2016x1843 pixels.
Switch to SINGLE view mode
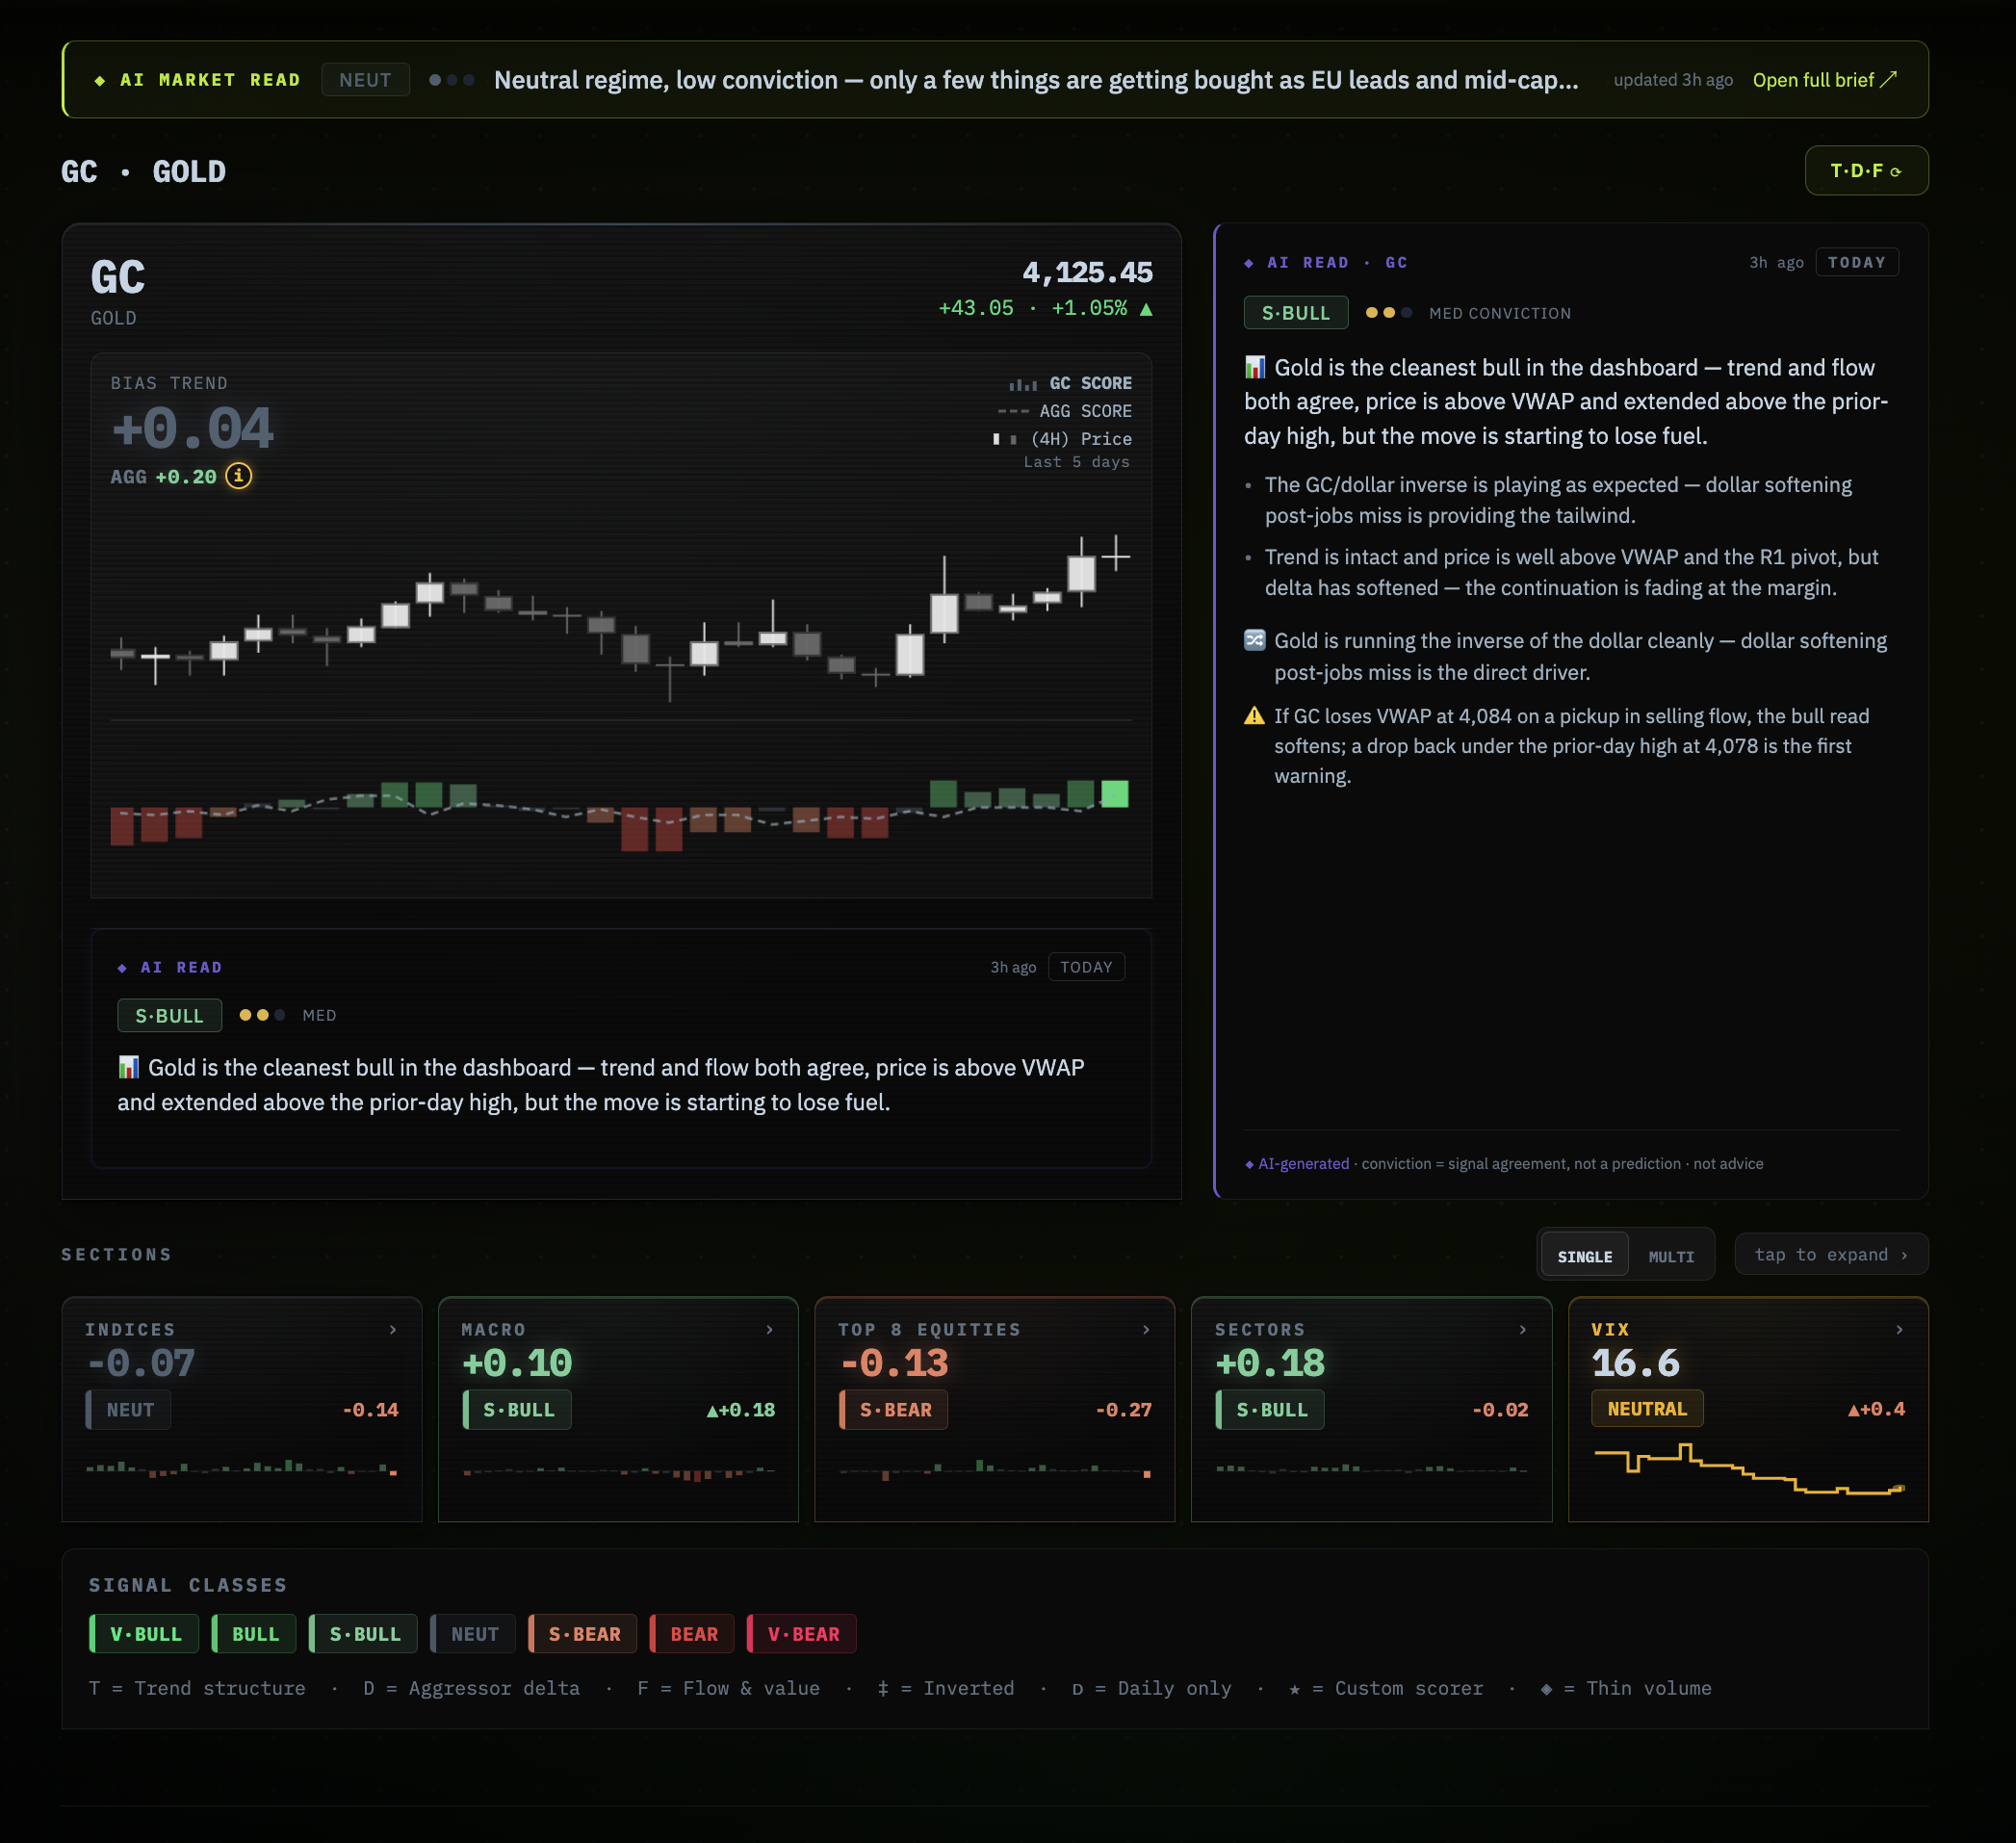1585,1256
